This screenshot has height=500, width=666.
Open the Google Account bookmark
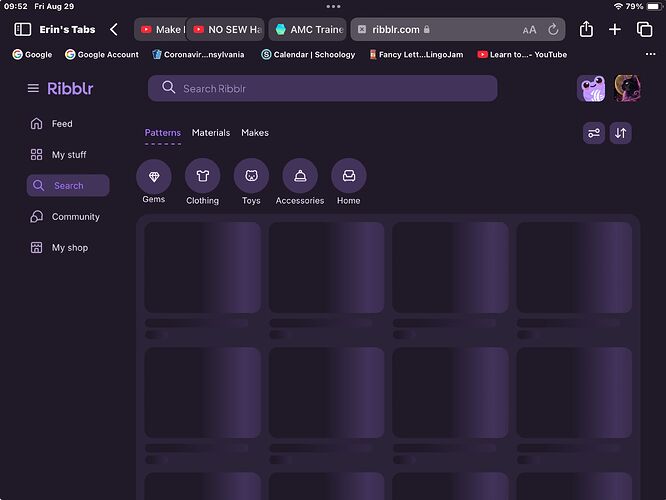pos(102,54)
